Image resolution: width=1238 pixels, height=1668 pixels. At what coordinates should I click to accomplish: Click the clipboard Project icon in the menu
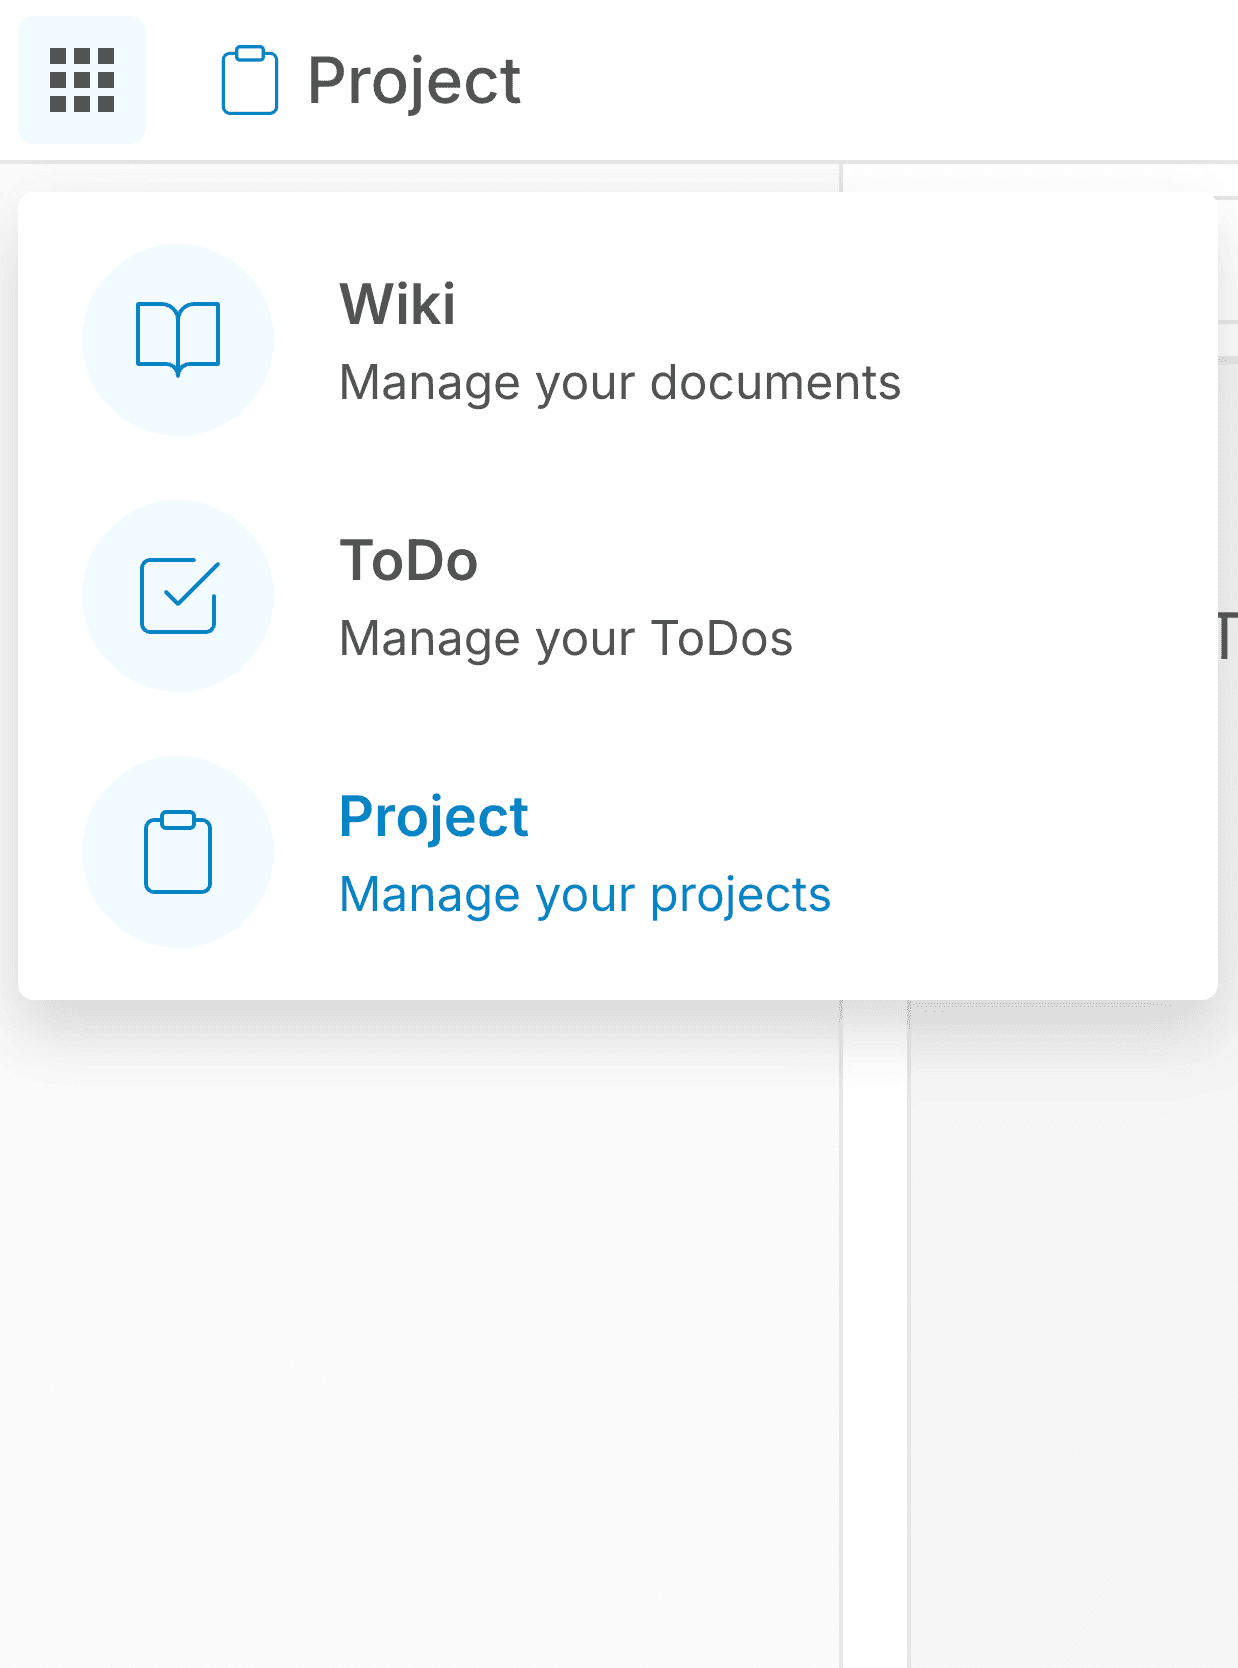(178, 853)
